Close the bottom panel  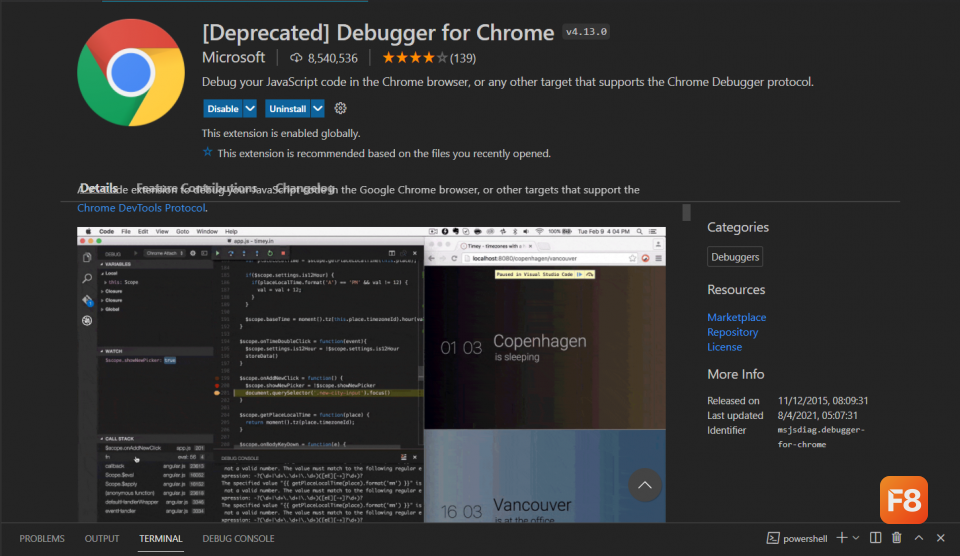coord(941,538)
